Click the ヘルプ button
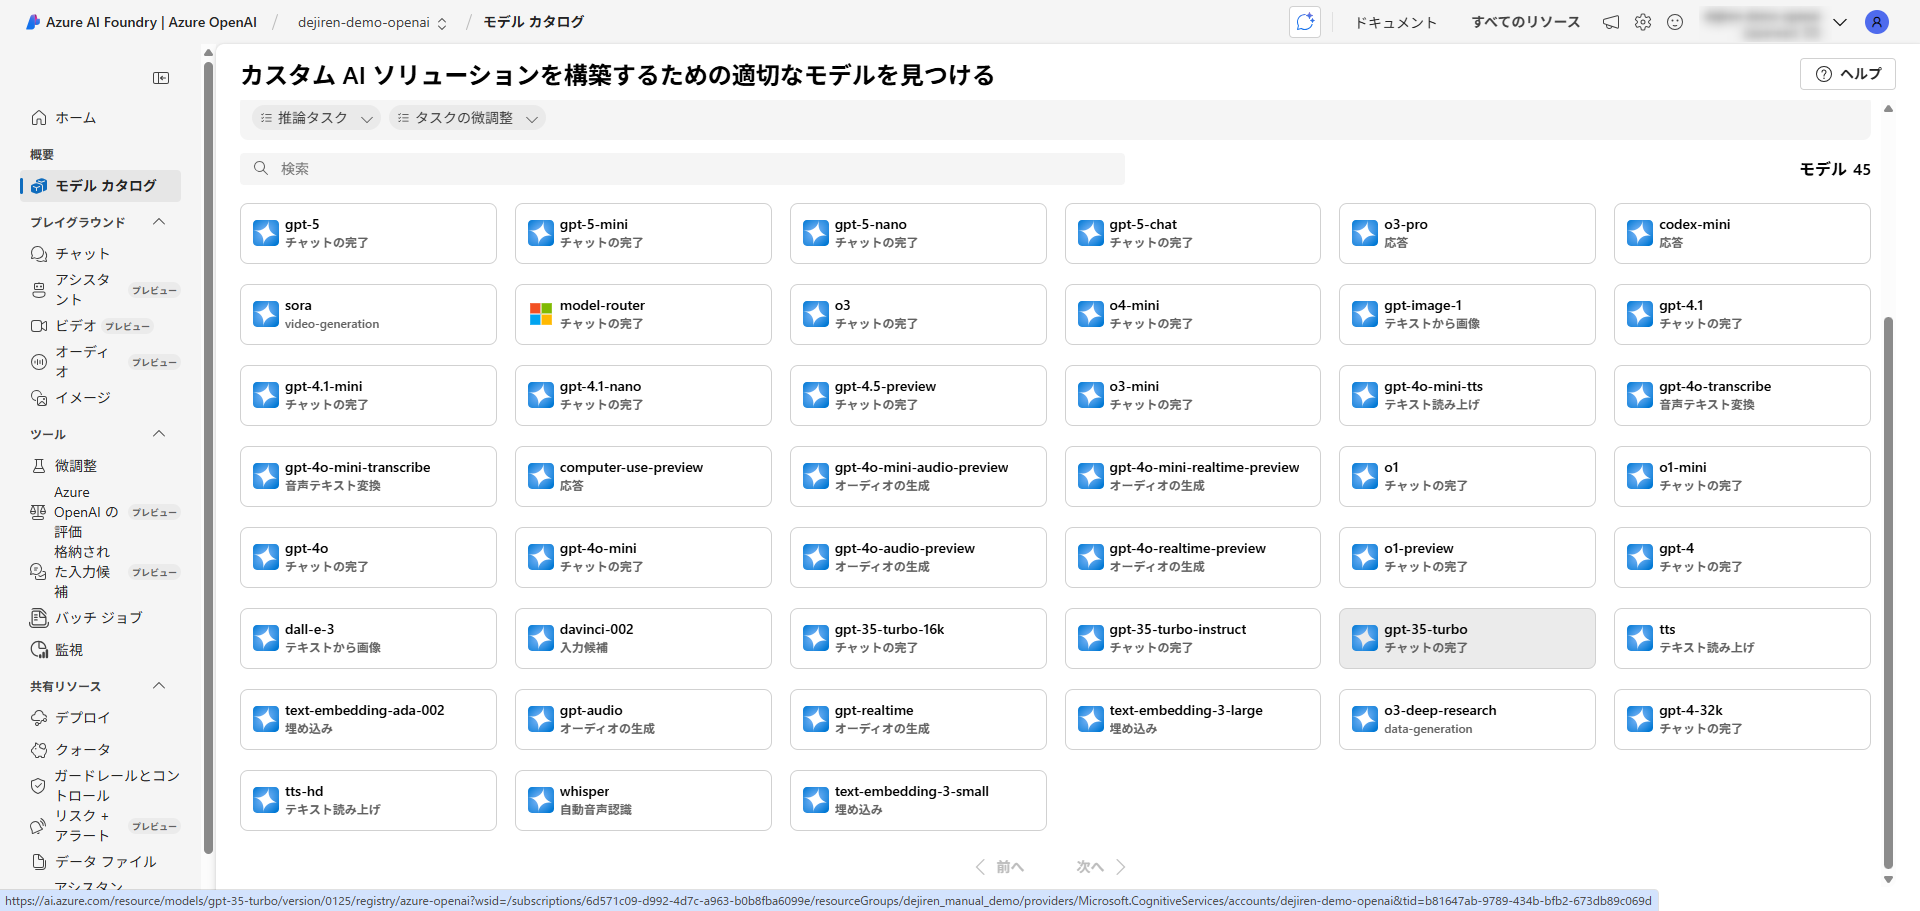Image resolution: width=1920 pixels, height=911 pixels. 1848,74
